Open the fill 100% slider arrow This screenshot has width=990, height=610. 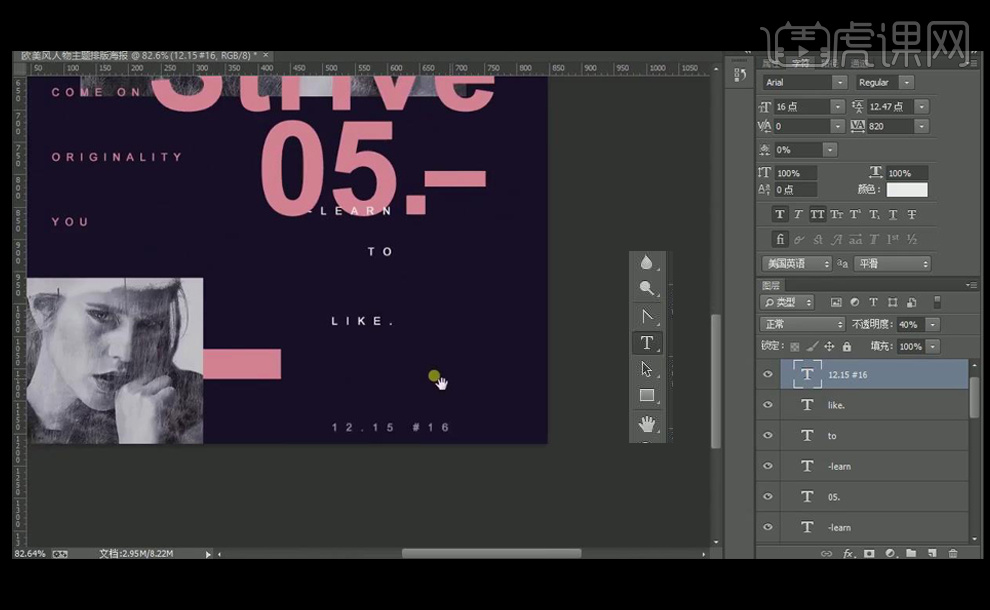933,346
